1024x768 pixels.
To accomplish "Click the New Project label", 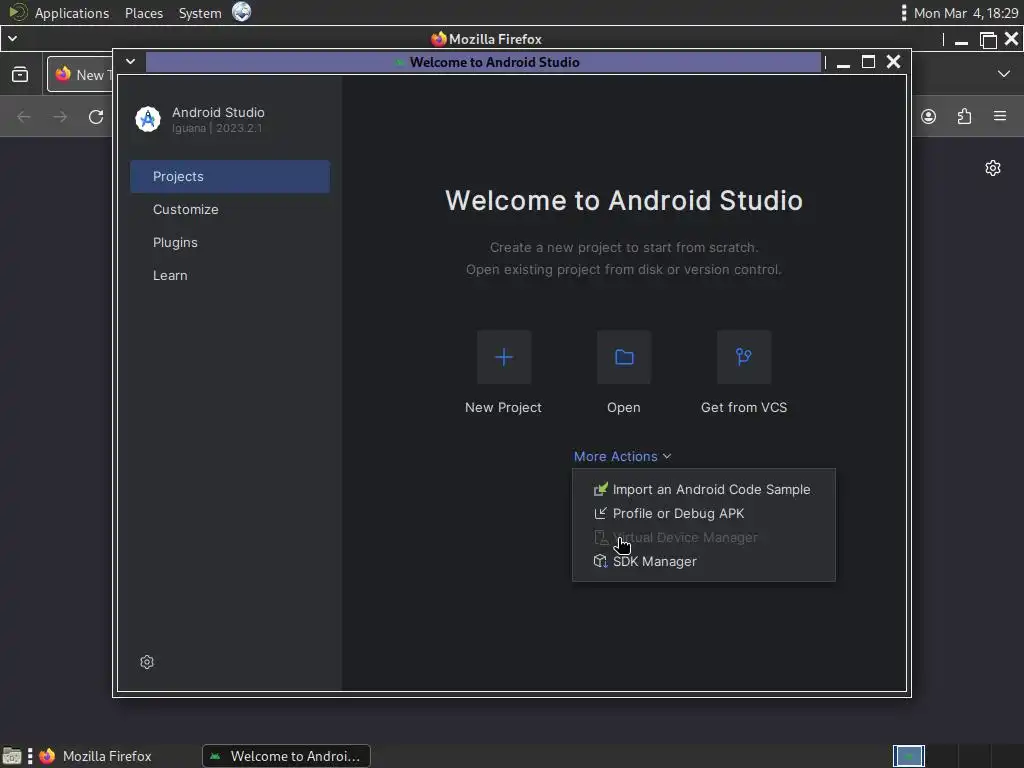I will point(503,407).
